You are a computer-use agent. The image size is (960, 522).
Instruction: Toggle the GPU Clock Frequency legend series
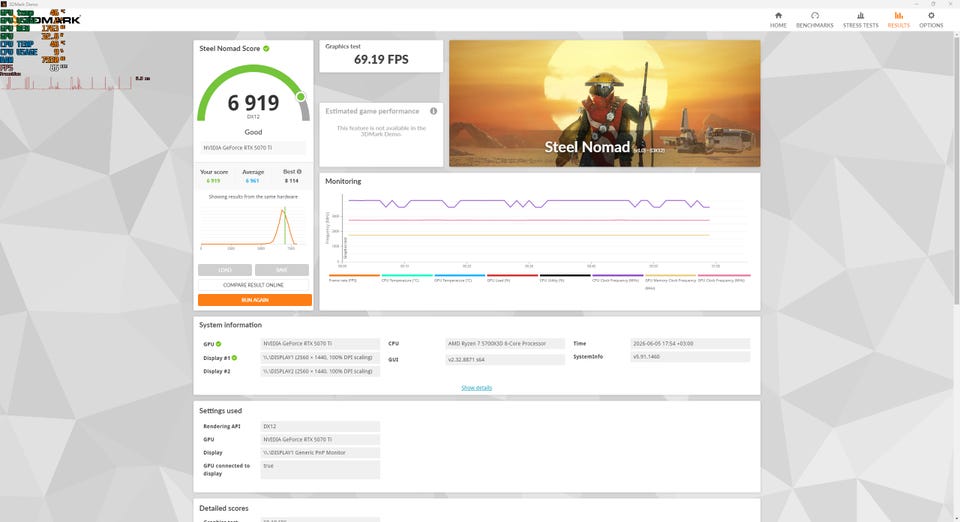(724, 277)
